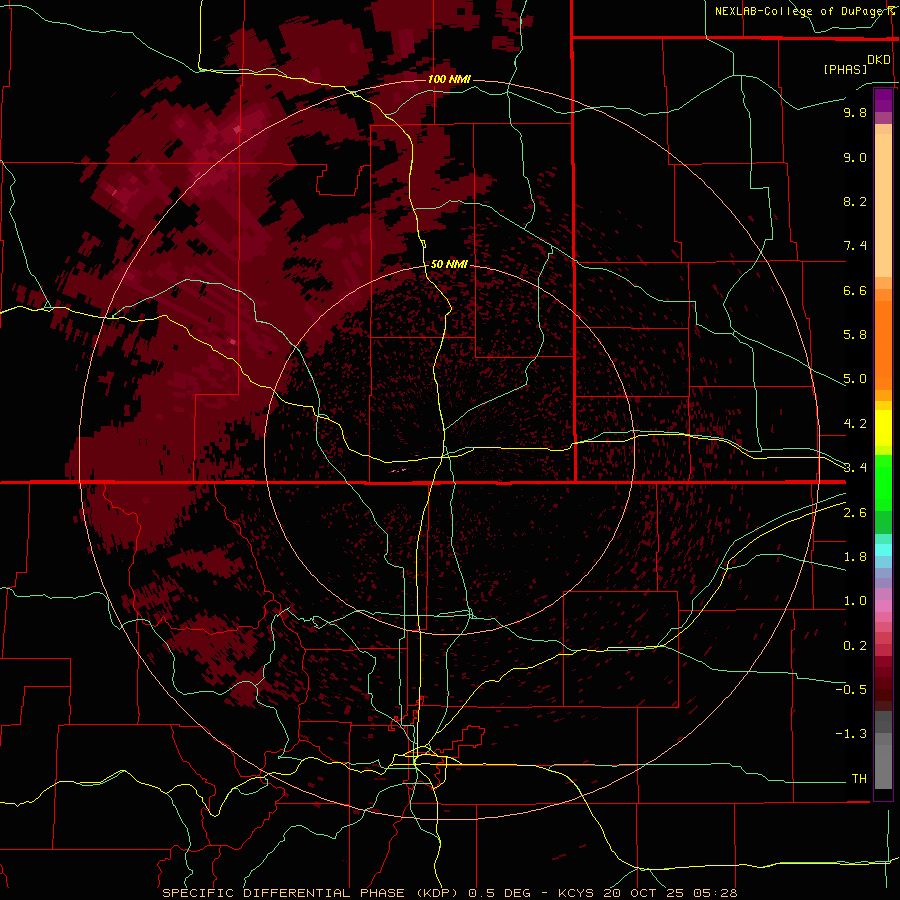This screenshot has height=900, width=900.
Task: Click the 8.2 scale value
Action: tap(855, 201)
